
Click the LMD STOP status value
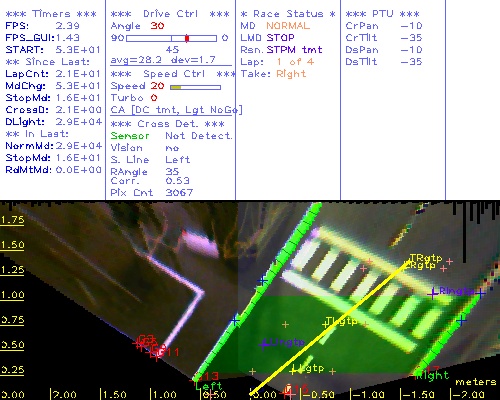pos(280,38)
